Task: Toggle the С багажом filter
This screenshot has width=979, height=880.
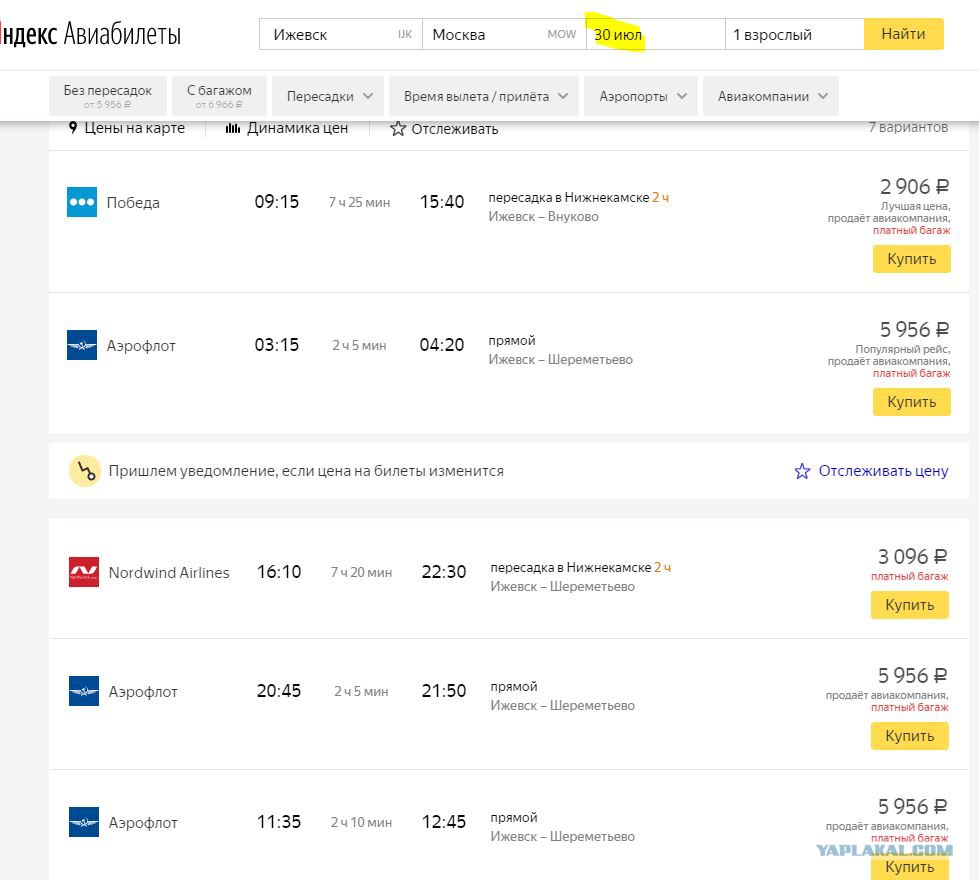Action: pyautogui.click(x=219, y=96)
